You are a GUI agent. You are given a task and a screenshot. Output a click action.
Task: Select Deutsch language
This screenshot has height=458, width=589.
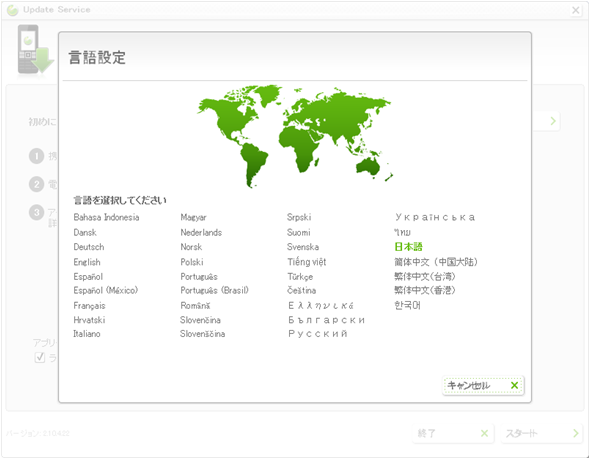click(89, 247)
